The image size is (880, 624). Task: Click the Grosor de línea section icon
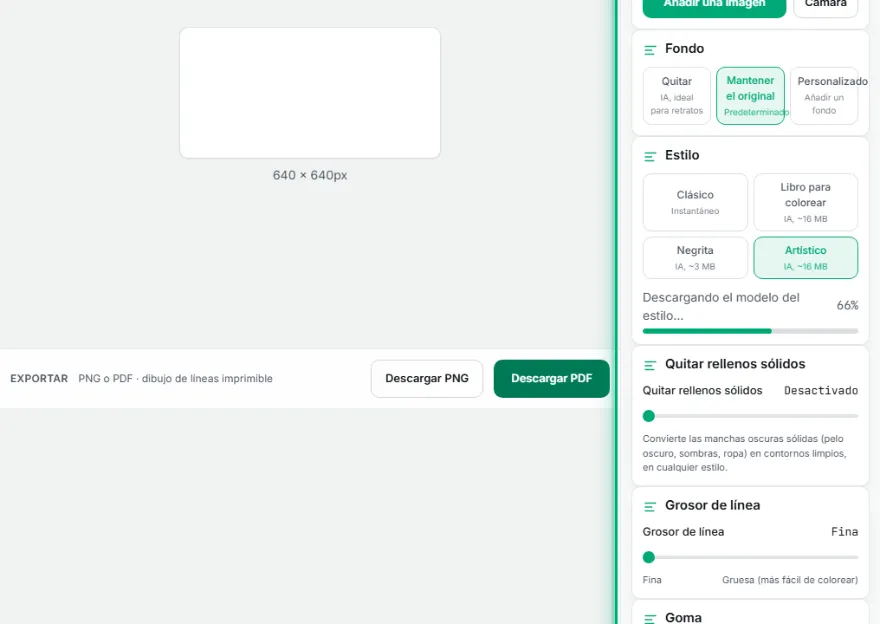click(650, 507)
